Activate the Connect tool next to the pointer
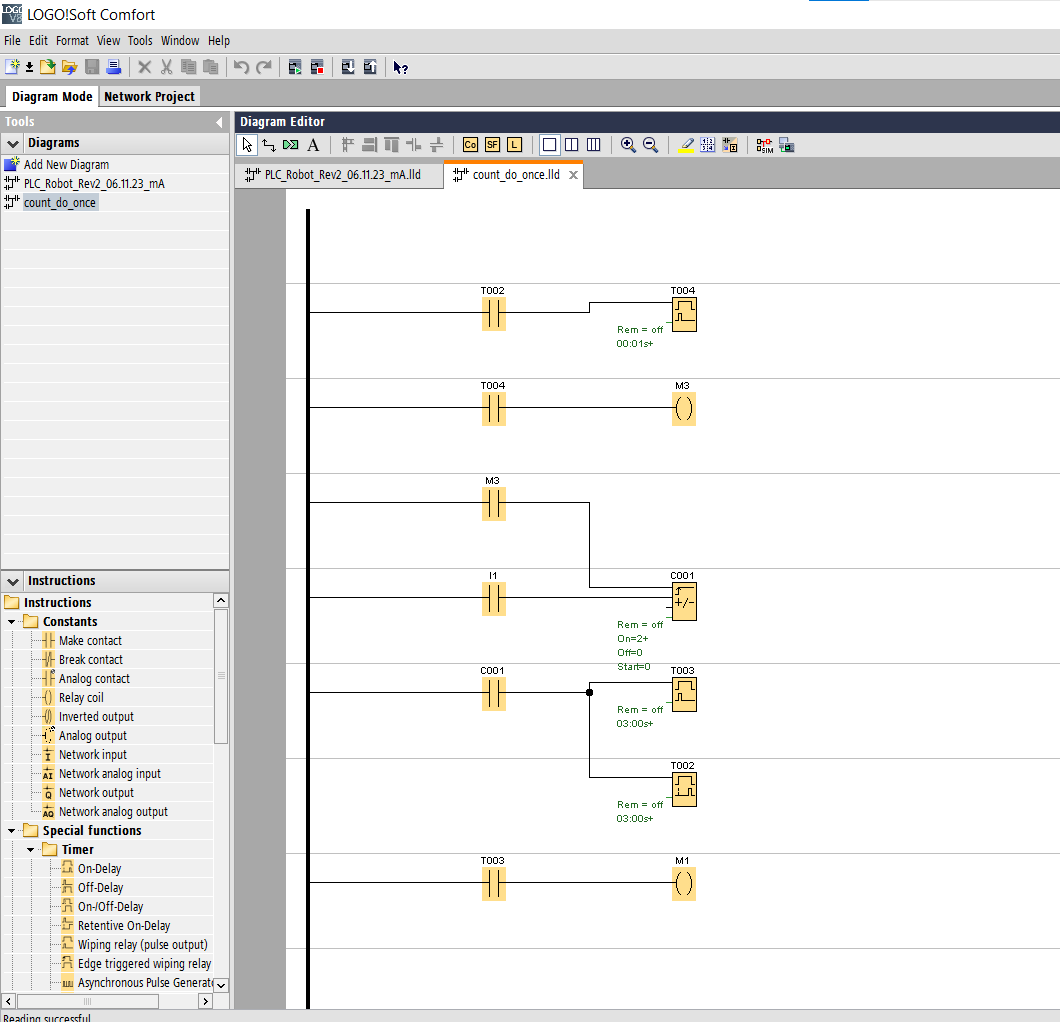 click(268, 145)
